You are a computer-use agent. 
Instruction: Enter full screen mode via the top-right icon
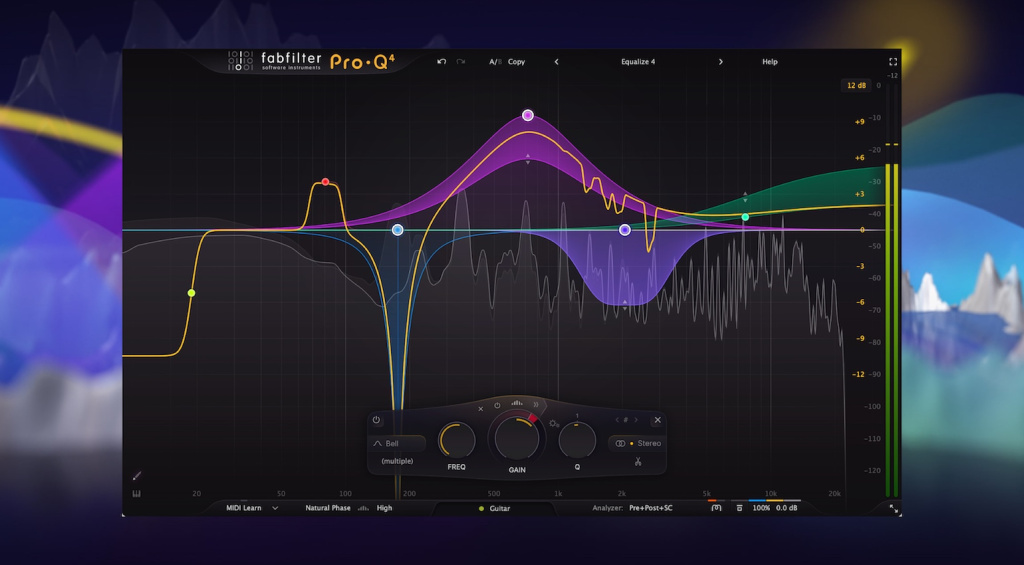click(893, 62)
